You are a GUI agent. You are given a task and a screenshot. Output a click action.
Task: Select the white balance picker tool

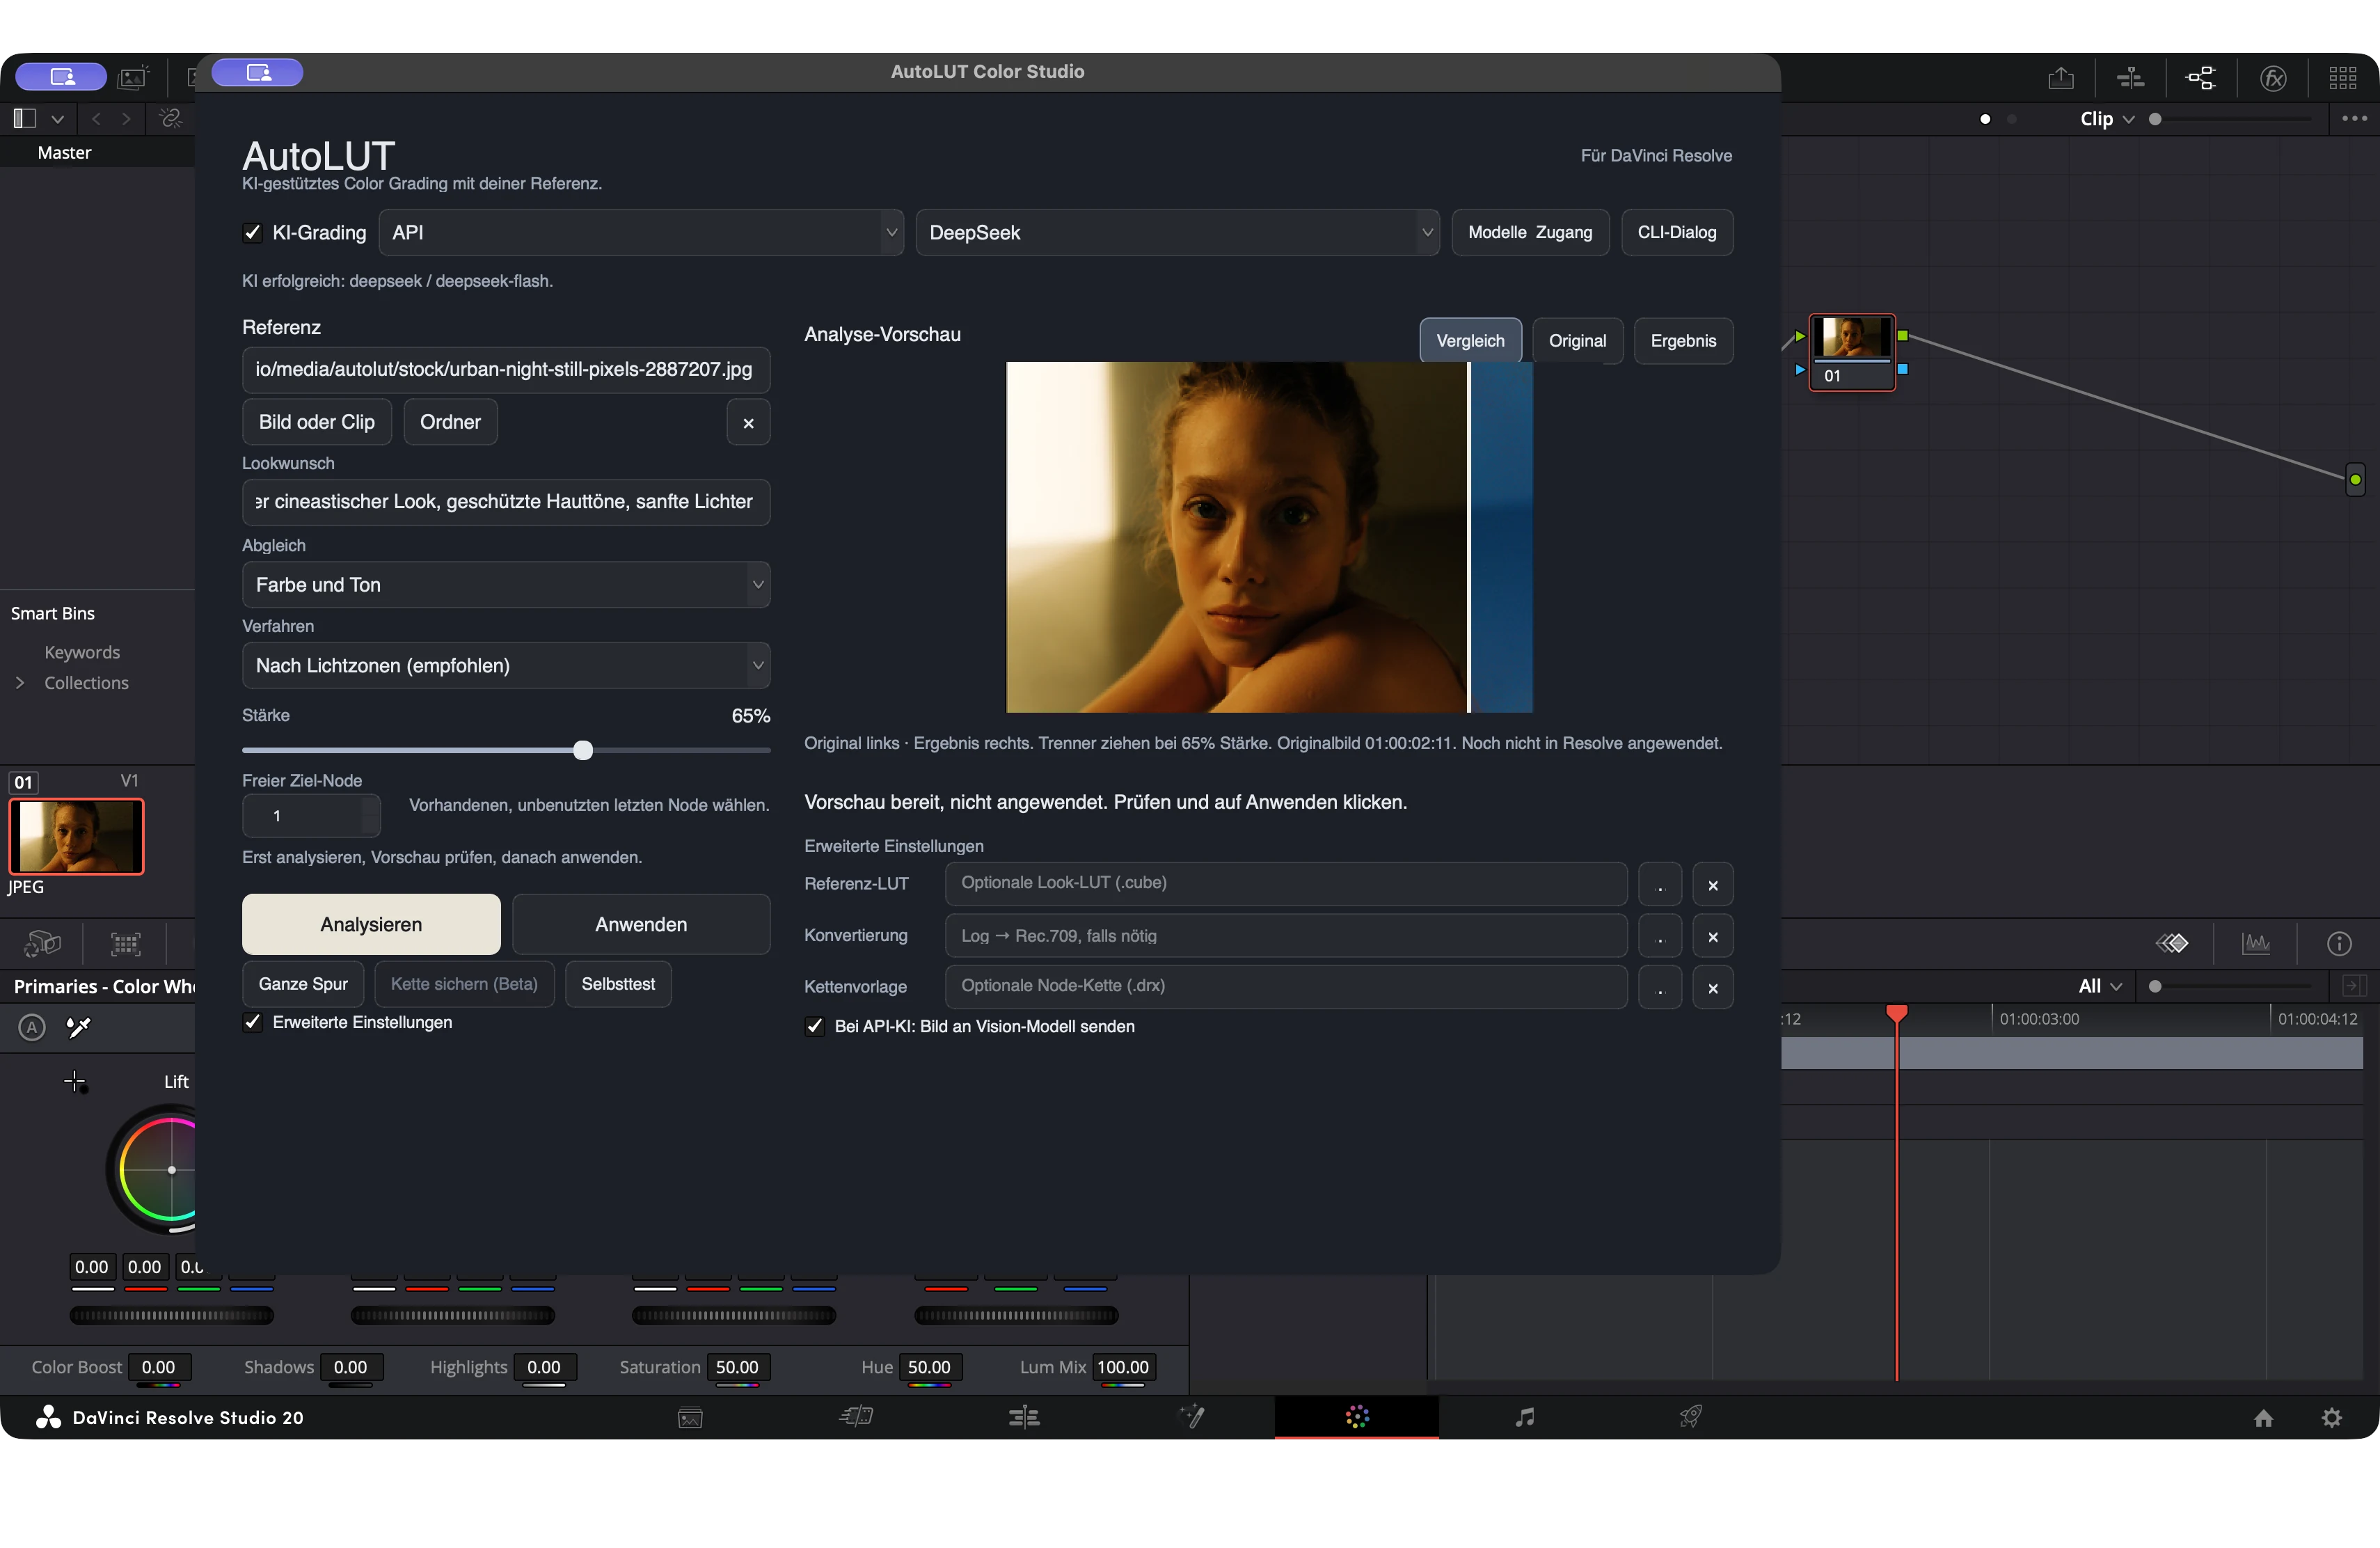[78, 1027]
